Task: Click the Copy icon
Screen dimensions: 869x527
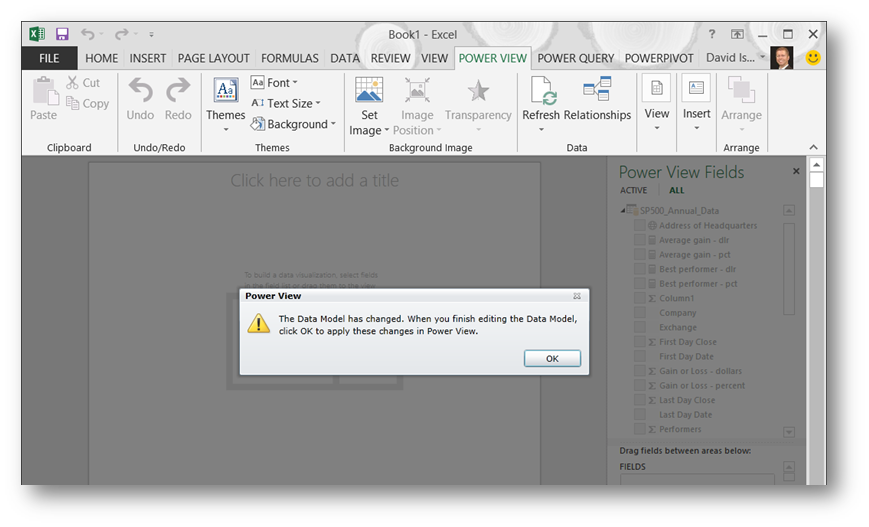Action: (x=73, y=103)
